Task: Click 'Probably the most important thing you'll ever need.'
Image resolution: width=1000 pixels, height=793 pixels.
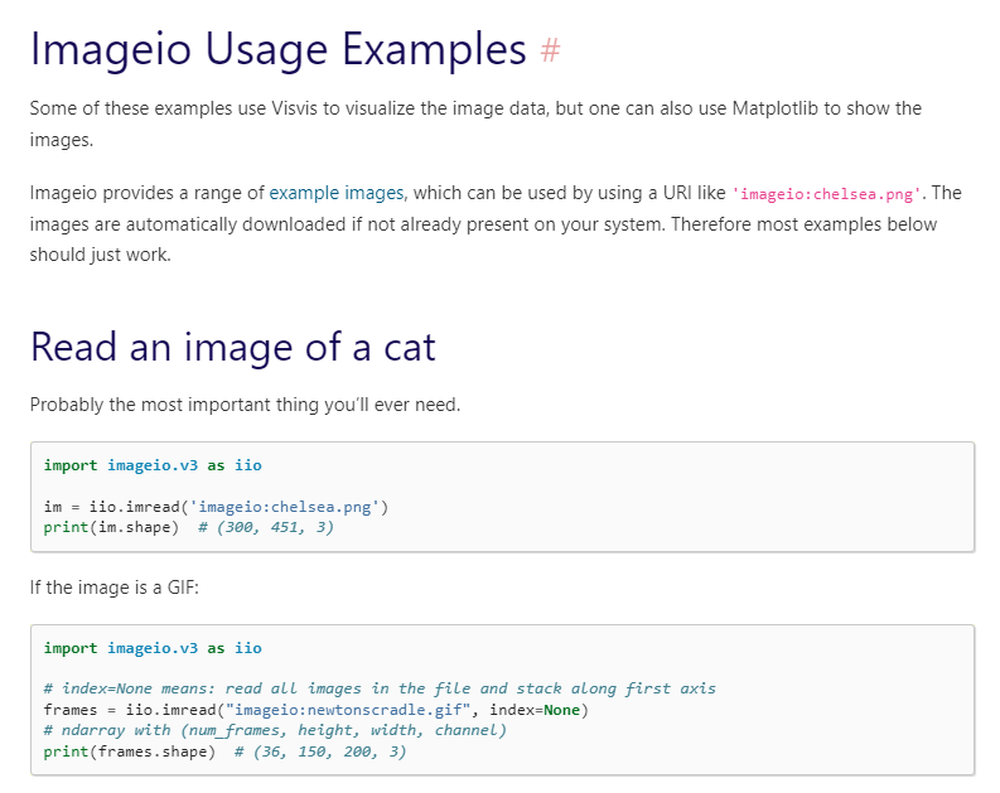Action: [x=245, y=405]
